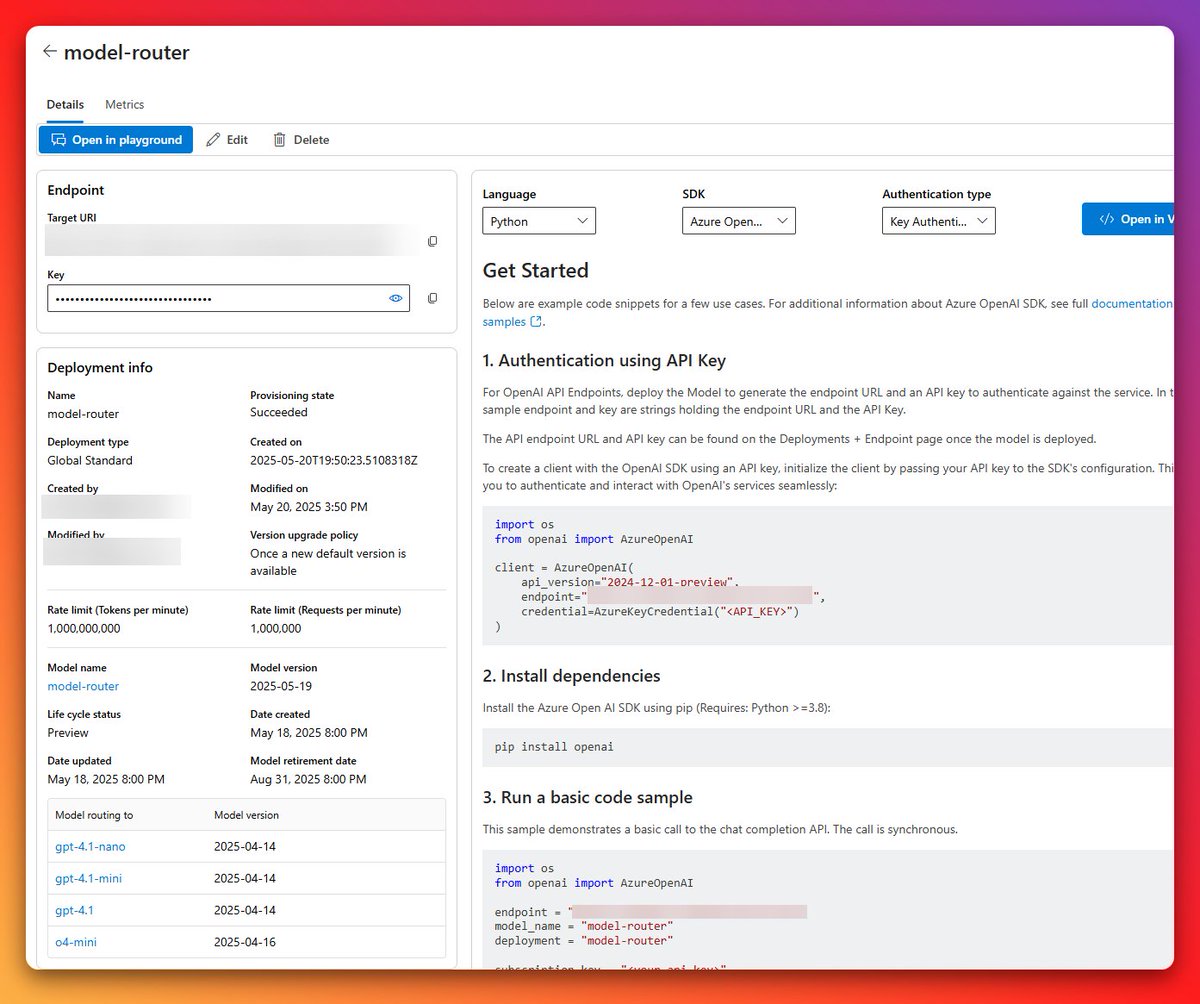The width and height of the screenshot is (1200, 1004).
Task: Select the 'Global Standard' deployment type value
Action: coord(90,460)
